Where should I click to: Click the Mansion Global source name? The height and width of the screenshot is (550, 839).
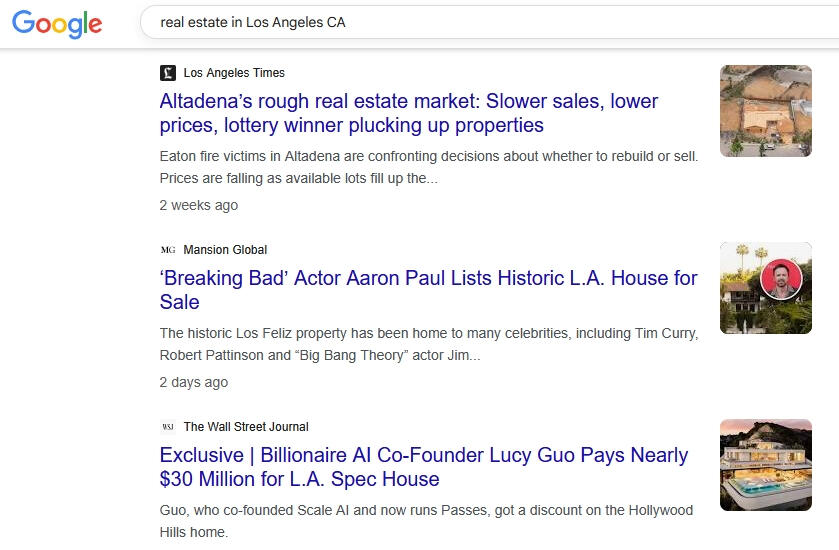(x=225, y=250)
